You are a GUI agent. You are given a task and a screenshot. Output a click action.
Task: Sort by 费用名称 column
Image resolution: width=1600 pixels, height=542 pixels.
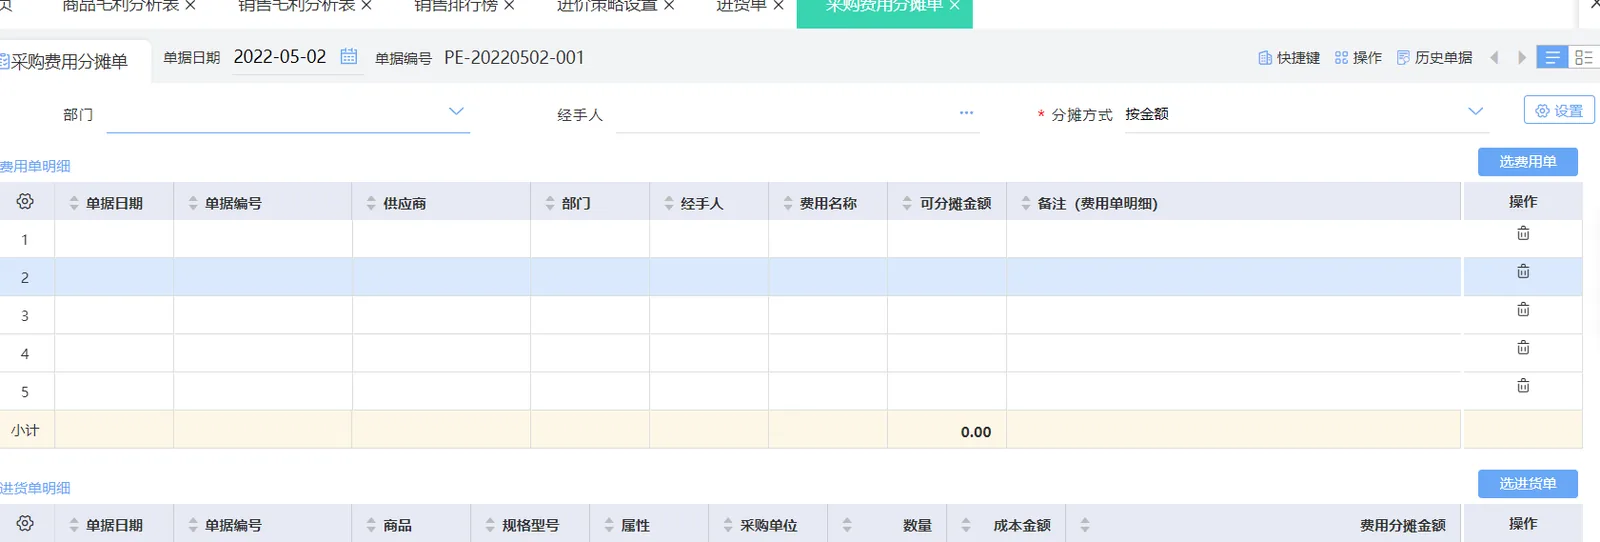pos(788,203)
